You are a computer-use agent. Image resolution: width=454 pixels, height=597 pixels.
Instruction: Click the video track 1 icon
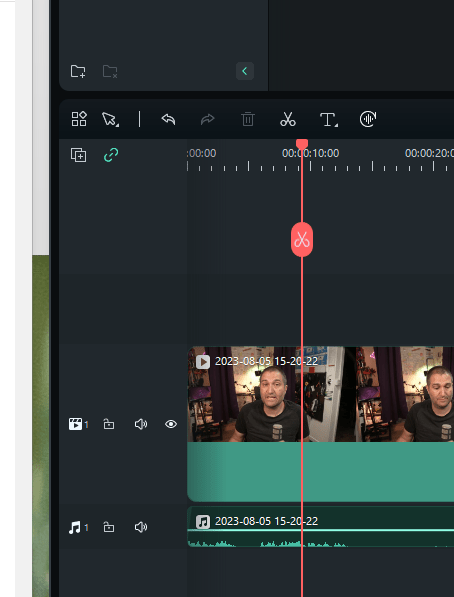point(75,424)
